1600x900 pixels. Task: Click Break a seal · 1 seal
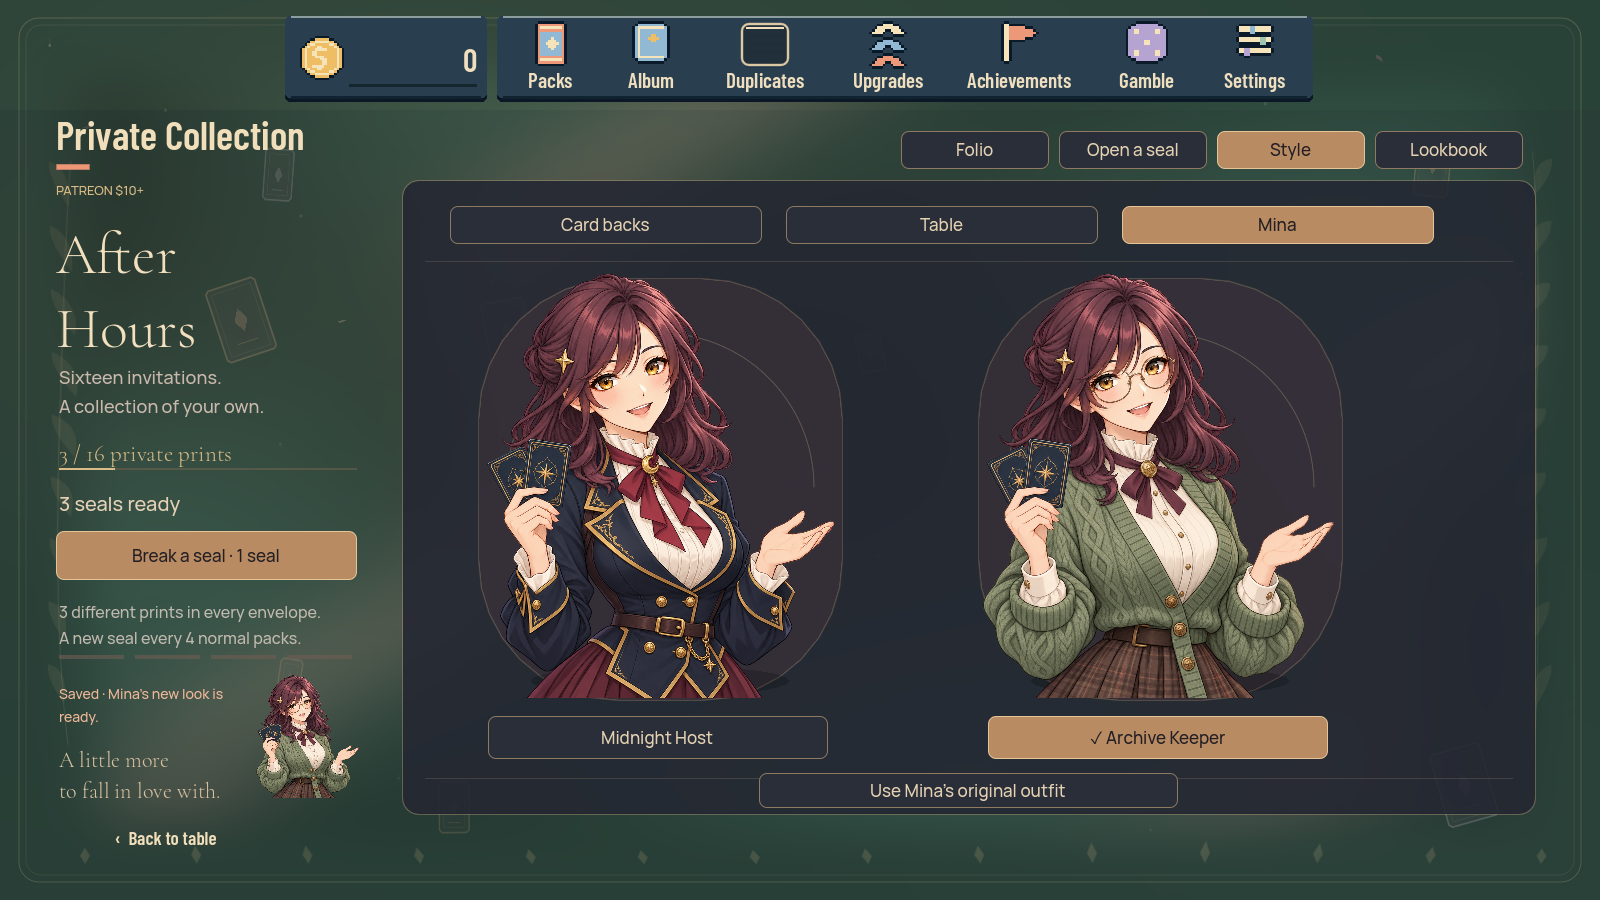click(206, 556)
